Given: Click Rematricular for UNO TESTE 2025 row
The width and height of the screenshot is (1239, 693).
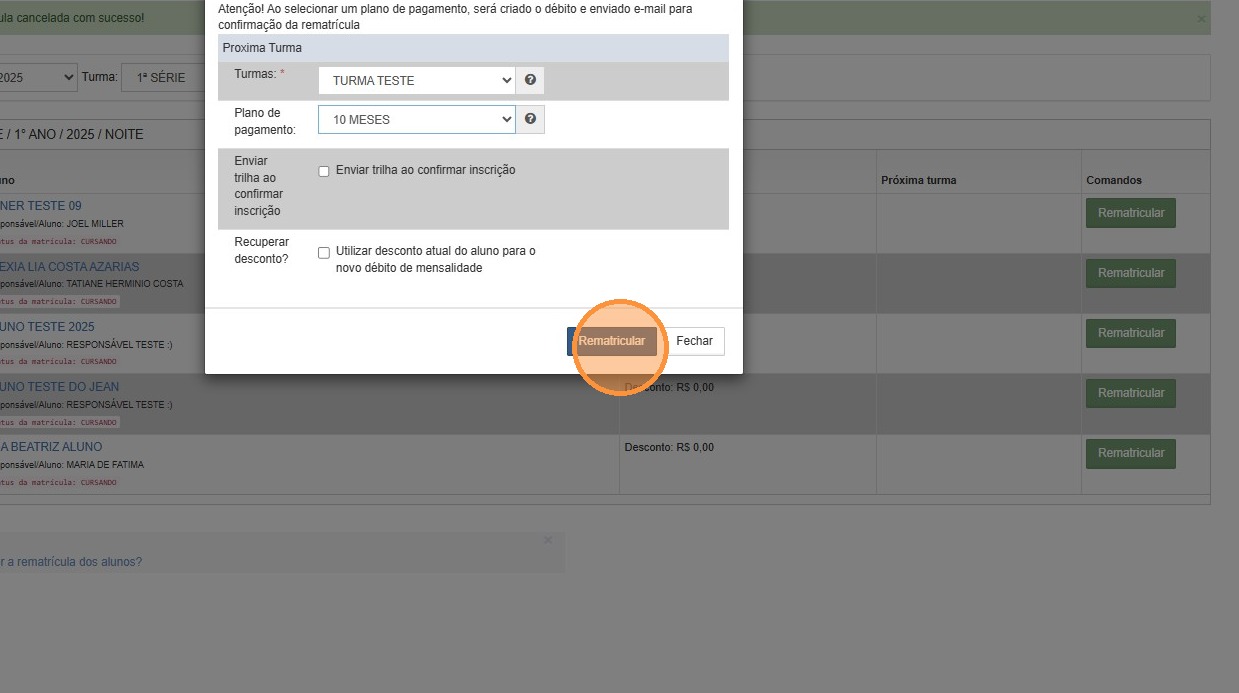Looking at the screenshot, I should click(x=1131, y=333).
